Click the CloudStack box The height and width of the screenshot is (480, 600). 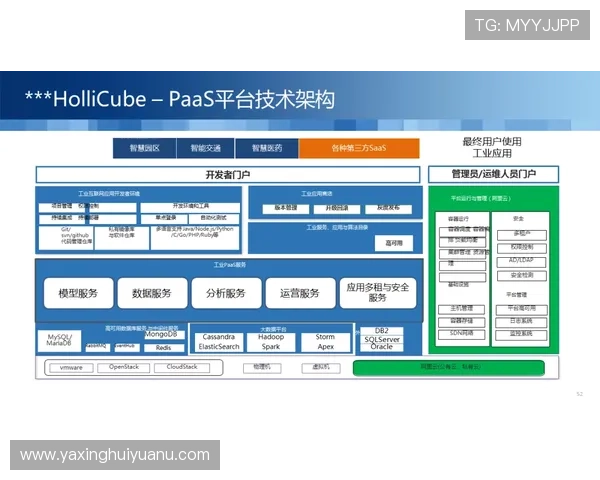(x=182, y=368)
